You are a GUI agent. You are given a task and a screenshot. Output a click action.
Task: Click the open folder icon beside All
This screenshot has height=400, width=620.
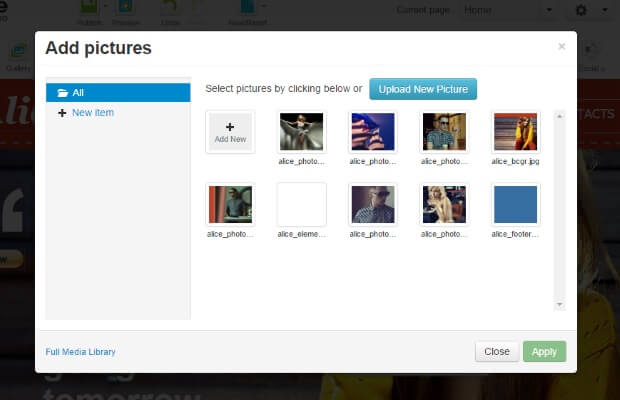pyautogui.click(x=62, y=93)
